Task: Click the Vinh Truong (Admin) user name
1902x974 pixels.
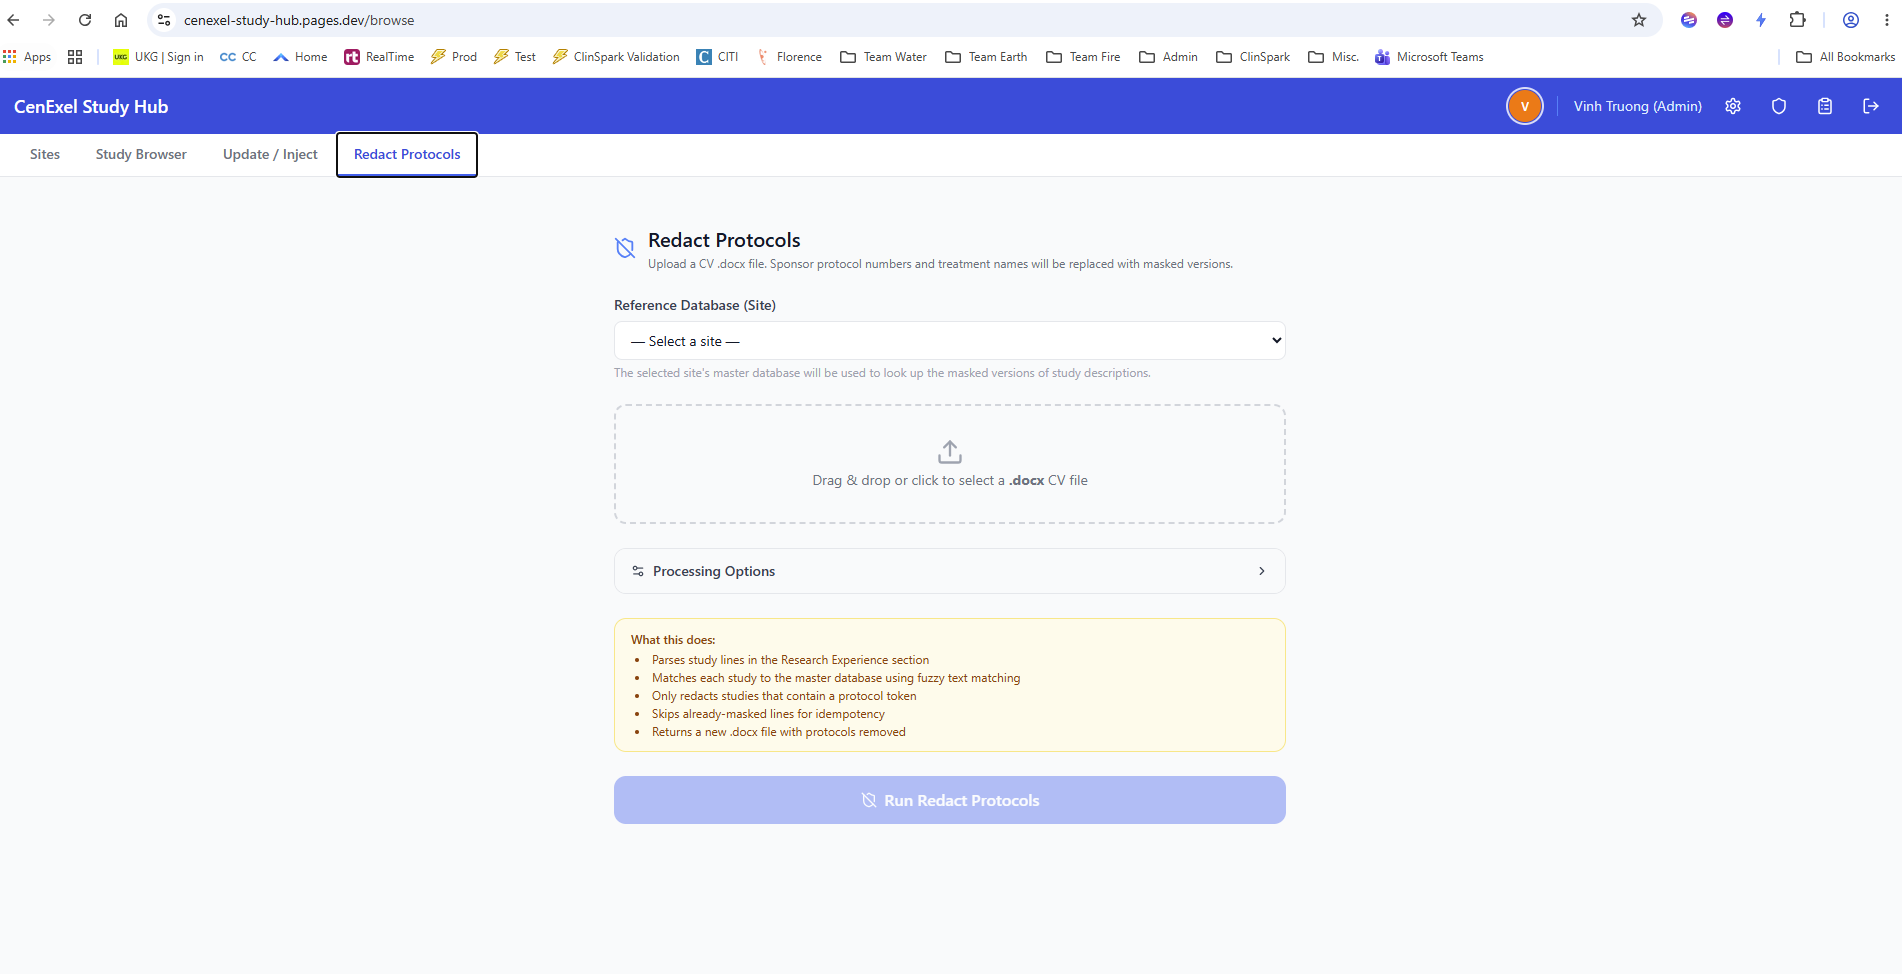Action: click(1637, 106)
